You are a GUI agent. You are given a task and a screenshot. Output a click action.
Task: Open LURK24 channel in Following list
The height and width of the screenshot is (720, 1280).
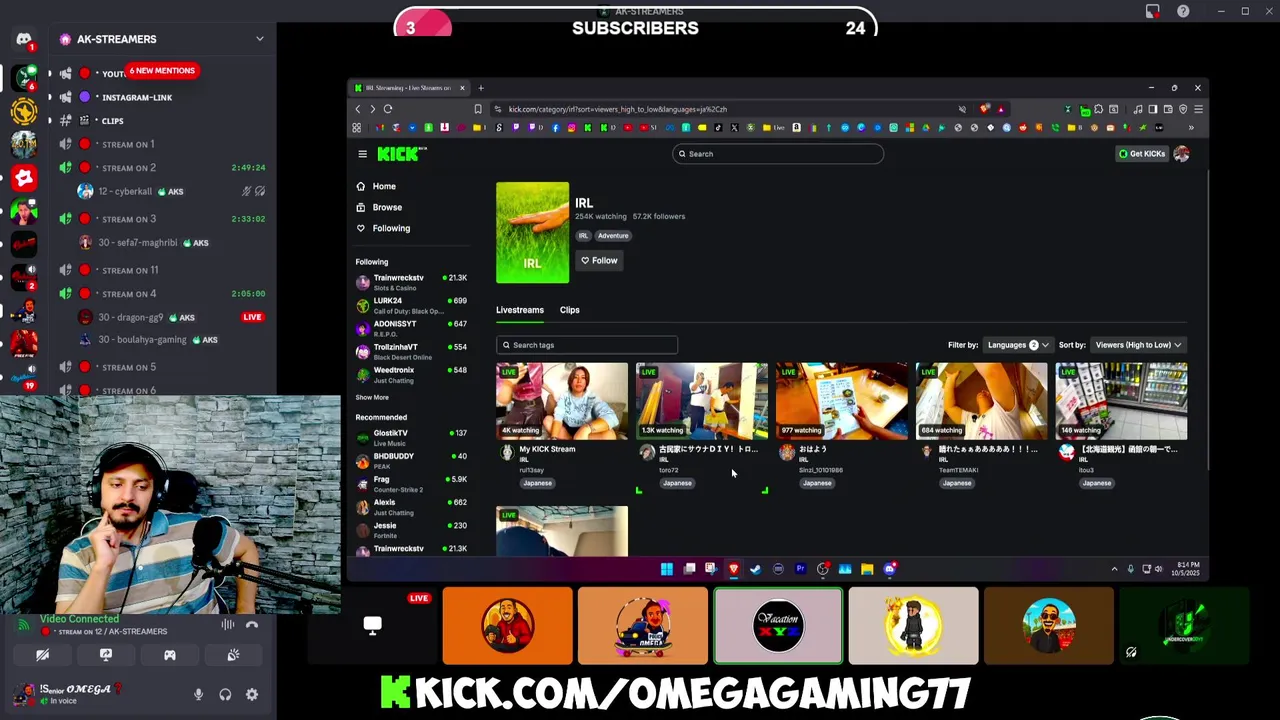[412, 304]
